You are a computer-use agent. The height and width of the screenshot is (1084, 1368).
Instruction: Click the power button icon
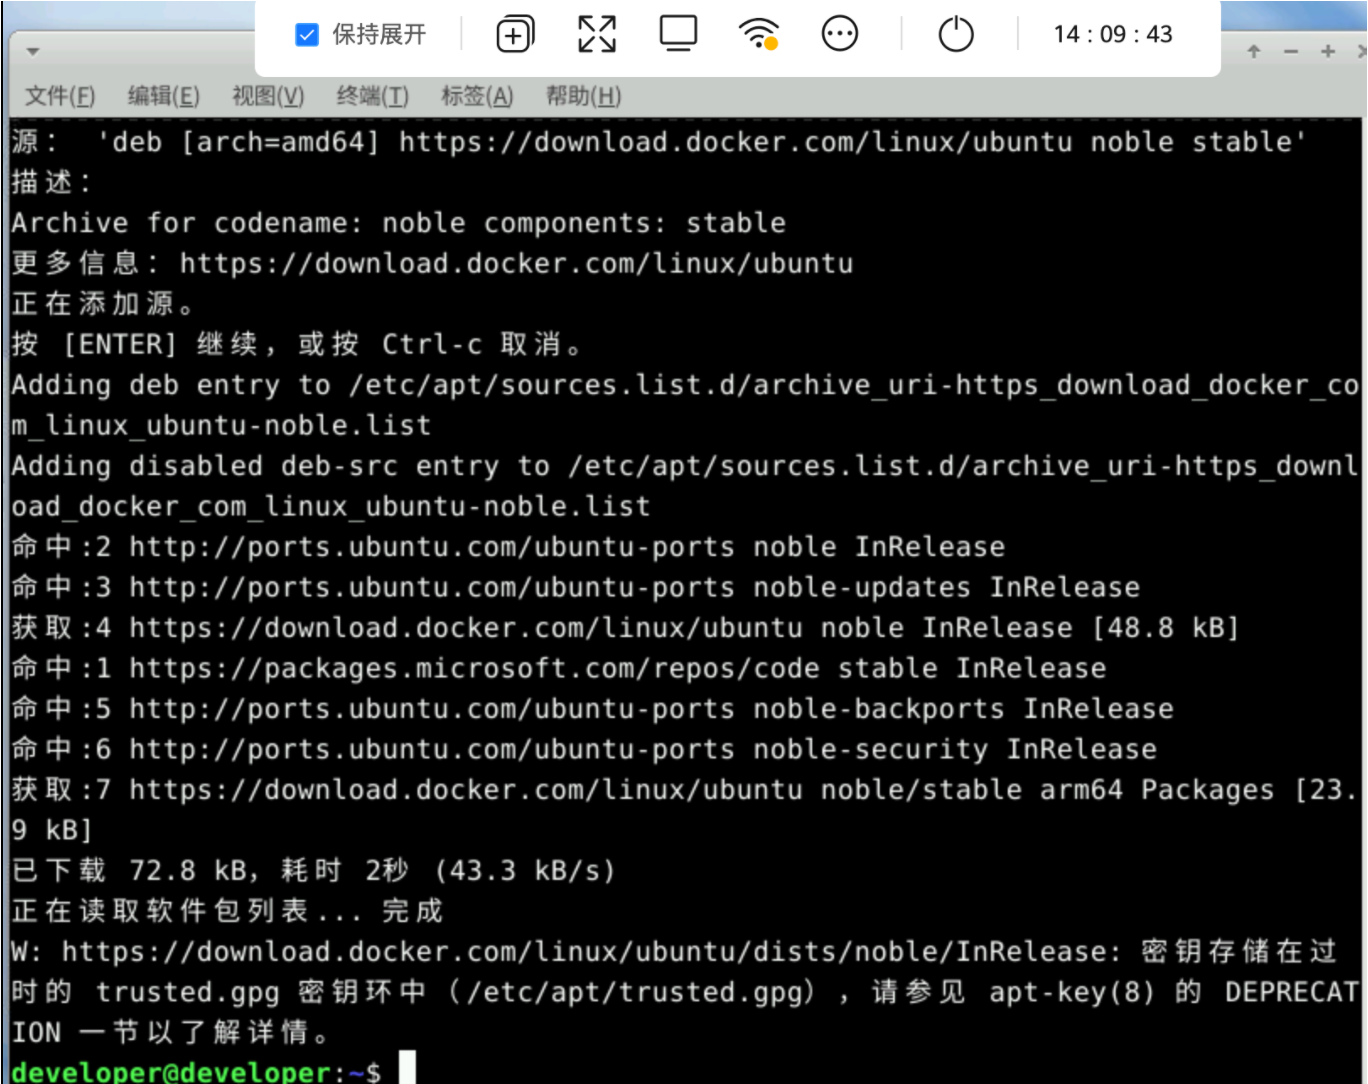pyautogui.click(x=956, y=35)
